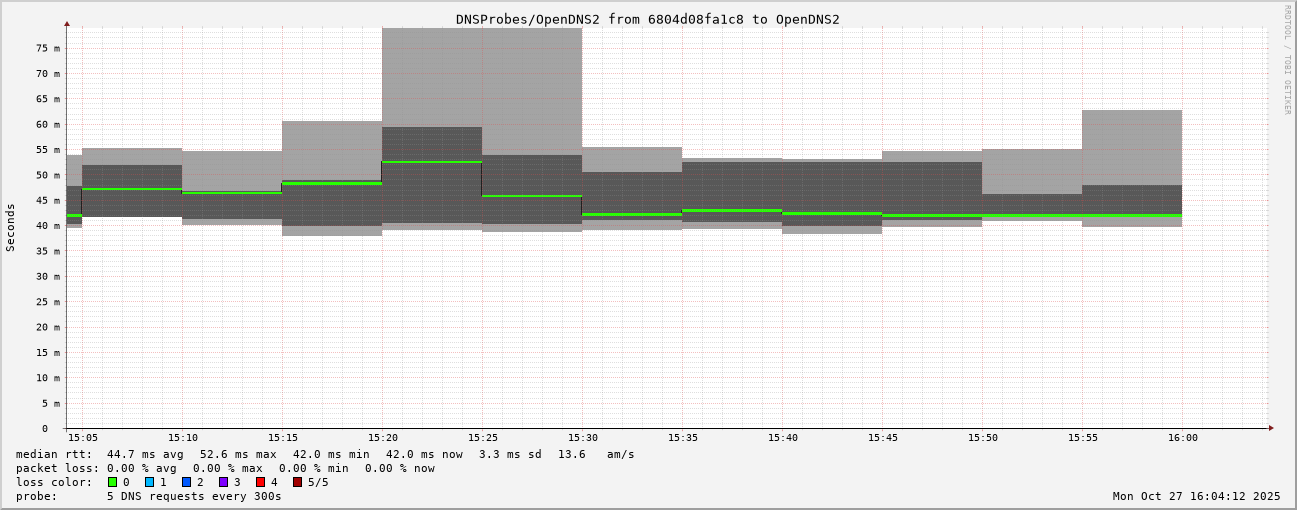Click the 15:05 time axis label
Viewport: 1297px width, 510px height.
[x=83, y=438]
